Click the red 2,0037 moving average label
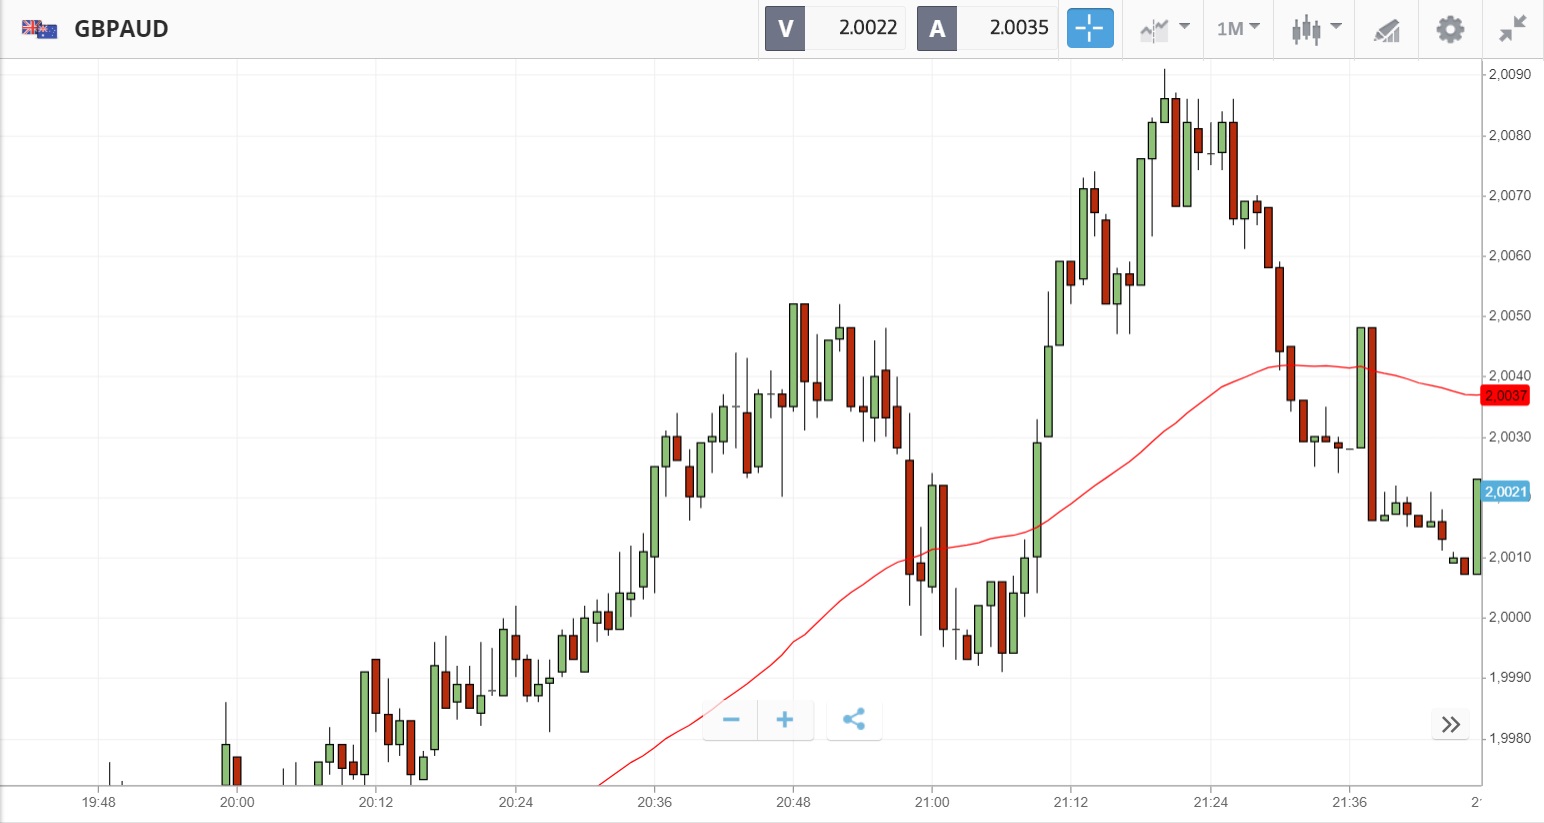Screen dimensions: 1544x823 coord(1505,396)
